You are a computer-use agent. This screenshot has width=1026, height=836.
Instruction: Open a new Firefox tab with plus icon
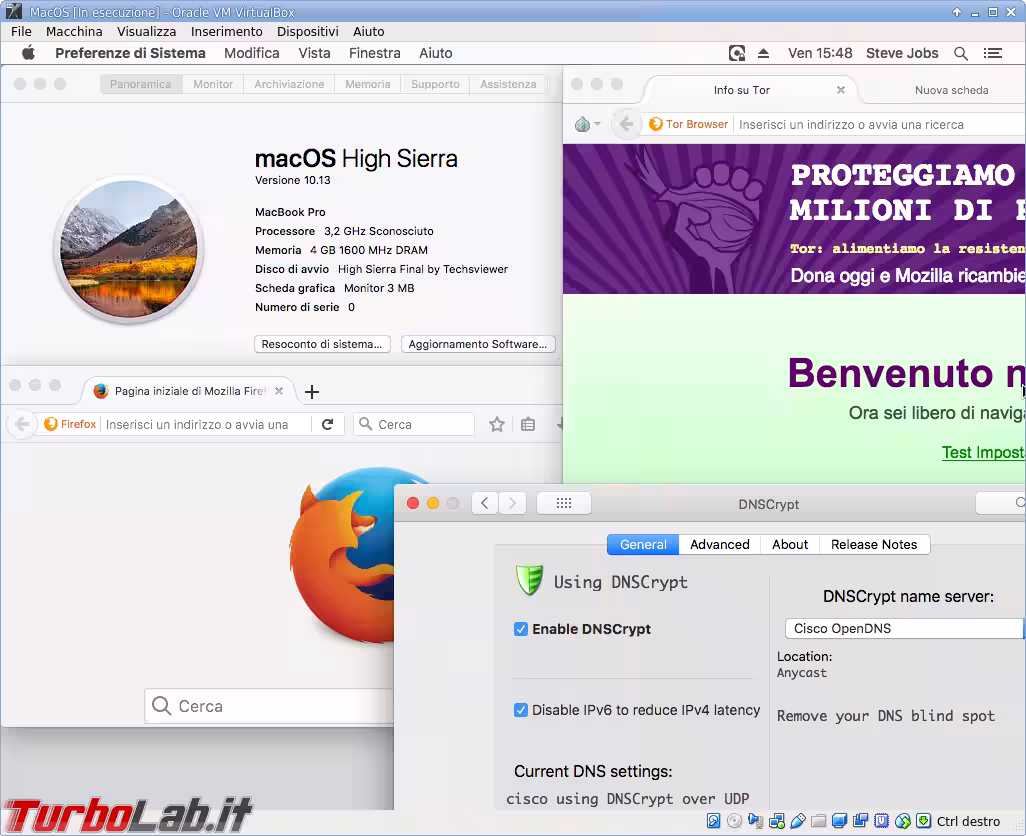point(312,392)
